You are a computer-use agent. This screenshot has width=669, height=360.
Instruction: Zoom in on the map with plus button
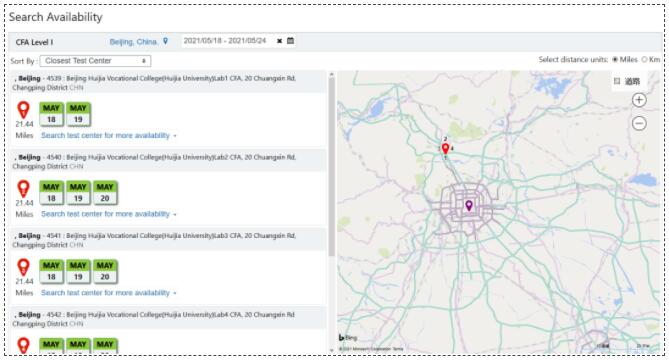click(639, 100)
